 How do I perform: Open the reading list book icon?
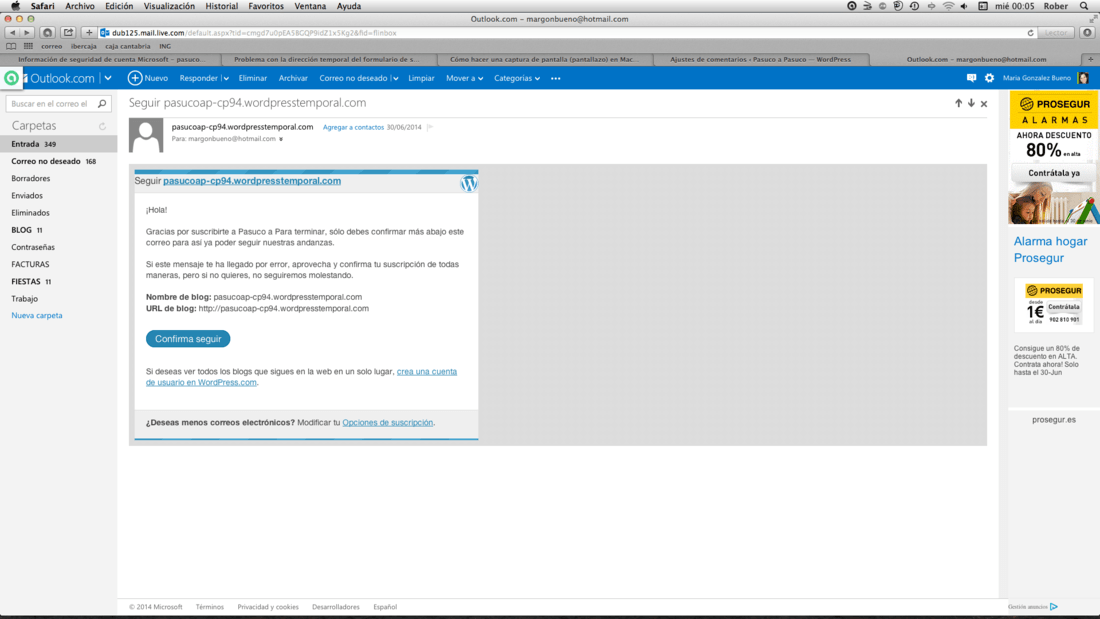(11, 46)
